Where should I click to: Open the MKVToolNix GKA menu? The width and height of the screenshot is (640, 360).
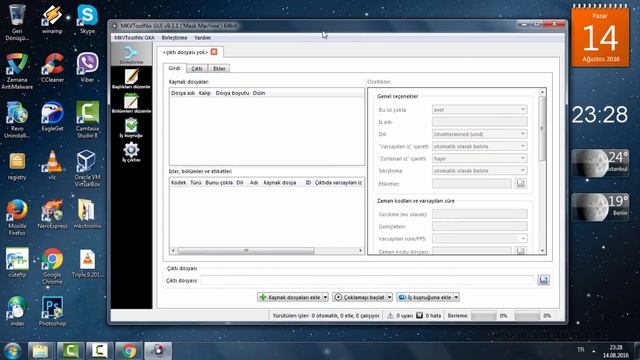(134, 38)
